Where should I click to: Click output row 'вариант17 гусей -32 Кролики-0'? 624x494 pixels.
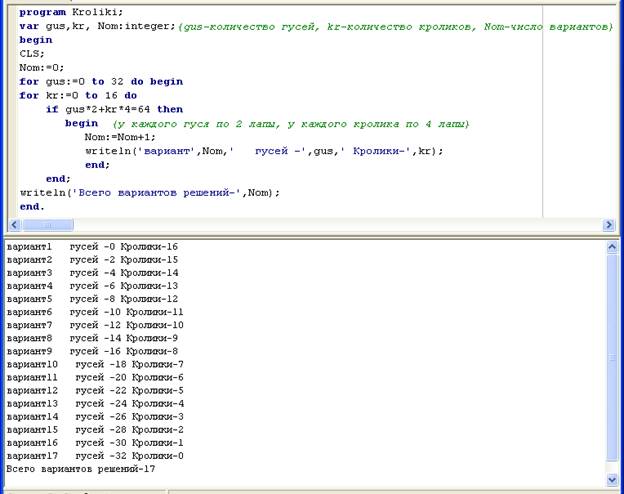pos(95,456)
